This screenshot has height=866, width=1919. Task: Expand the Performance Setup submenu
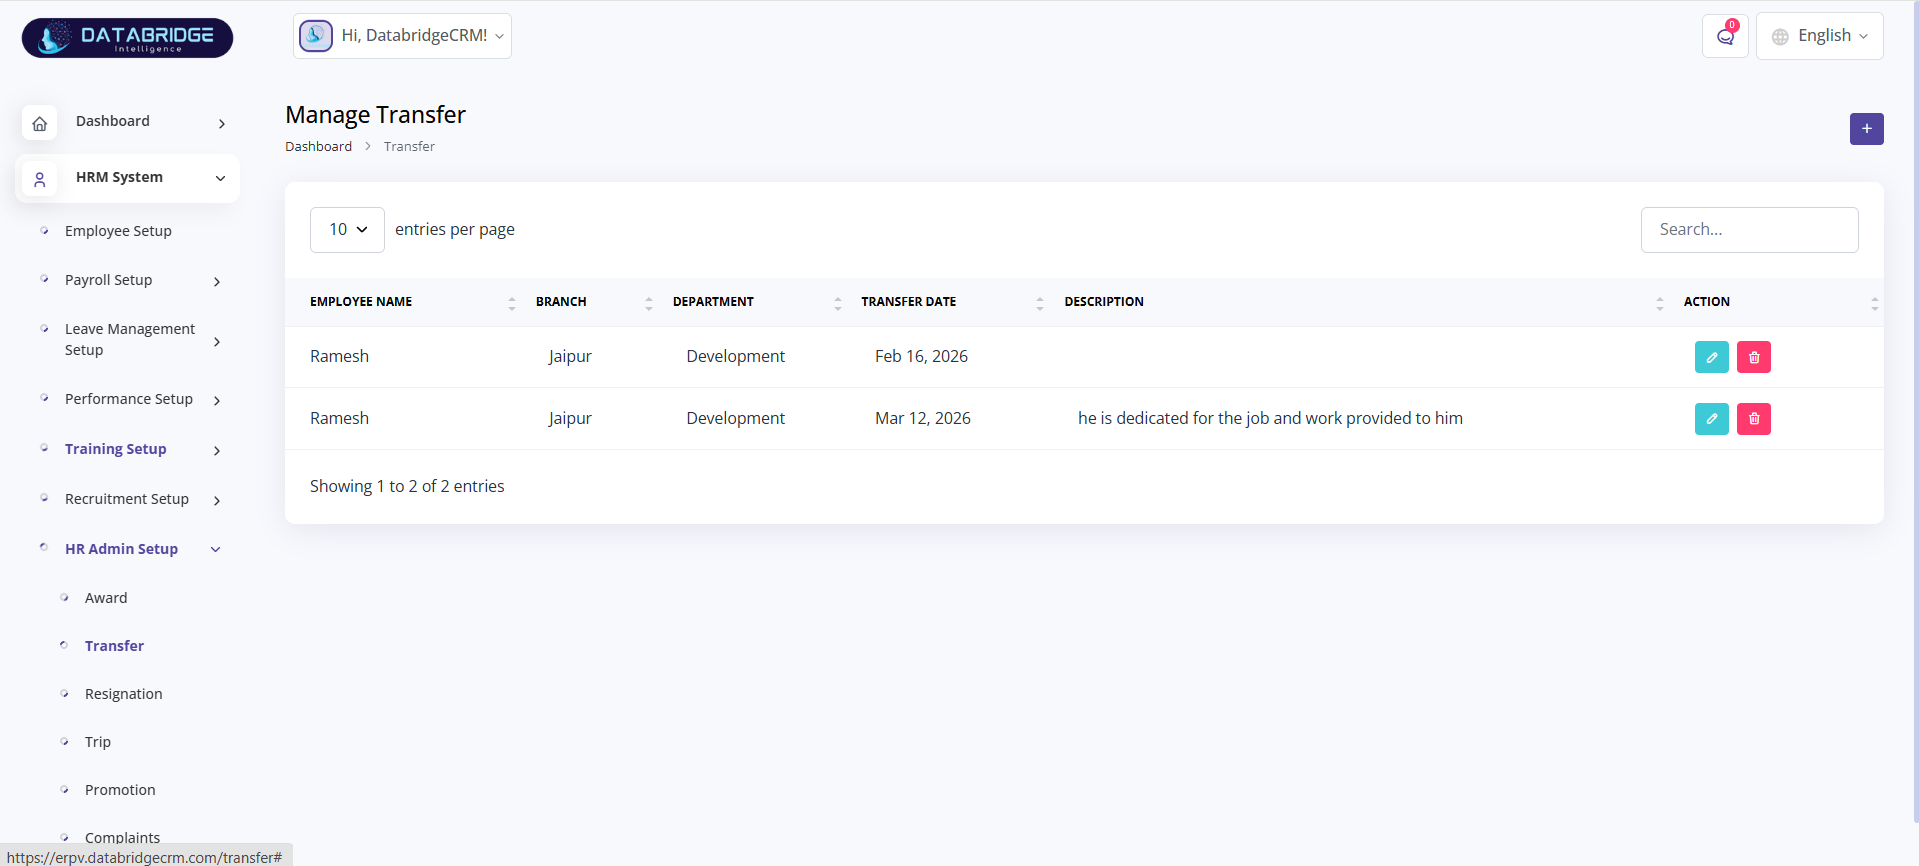click(217, 401)
